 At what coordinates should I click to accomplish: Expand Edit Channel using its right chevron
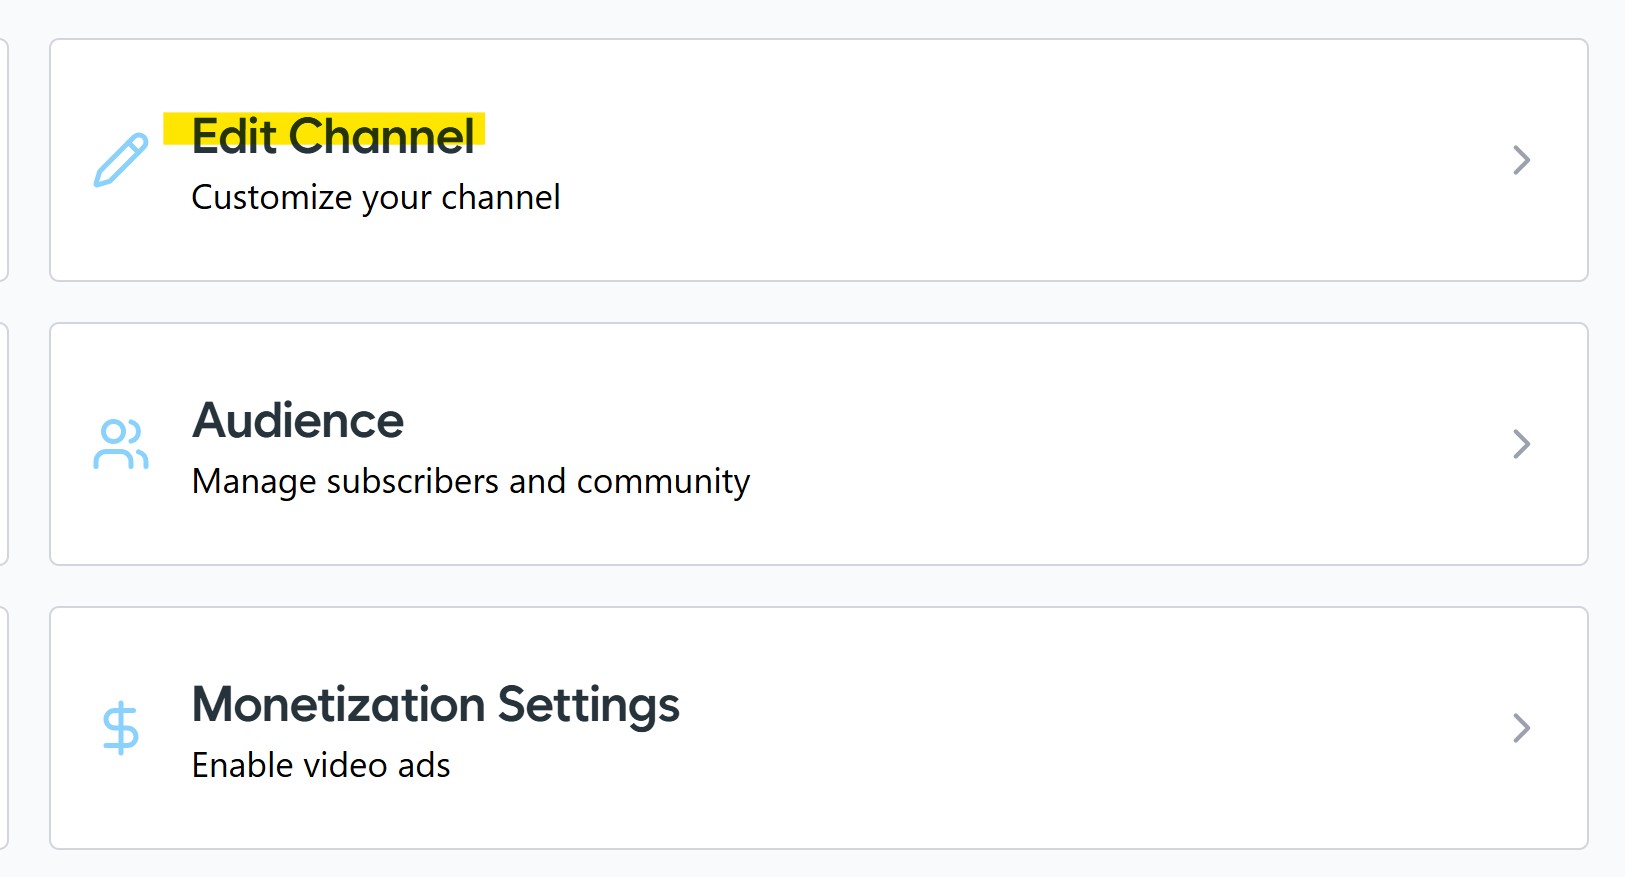point(1521,160)
